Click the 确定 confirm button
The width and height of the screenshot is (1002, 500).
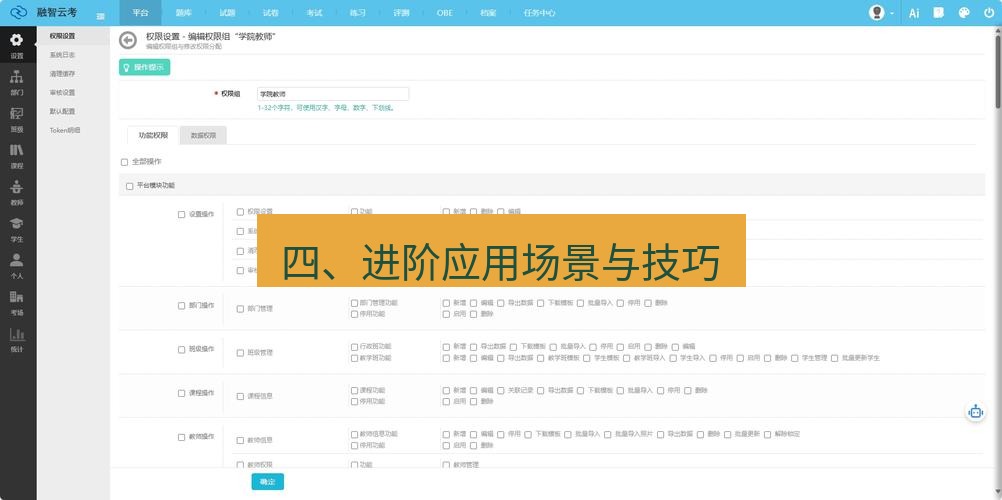click(x=268, y=482)
